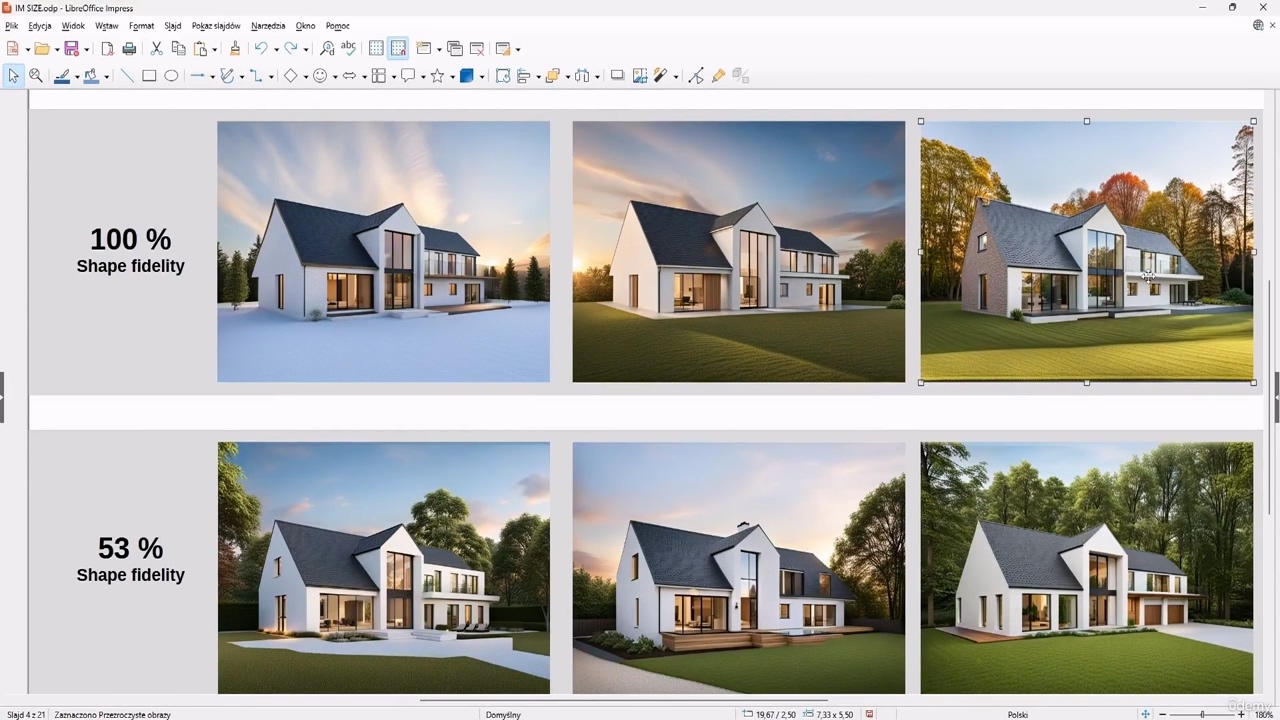Toggle the Display Grid button
1280x720 pixels.
tap(376, 48)
